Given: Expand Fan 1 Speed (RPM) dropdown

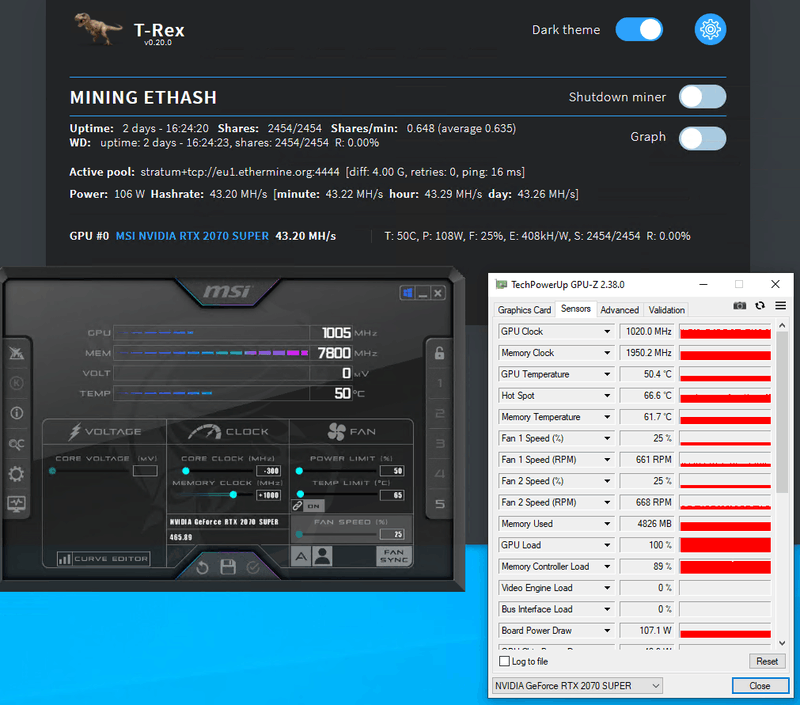Looking at the screenshot, I should coord(607,460).
